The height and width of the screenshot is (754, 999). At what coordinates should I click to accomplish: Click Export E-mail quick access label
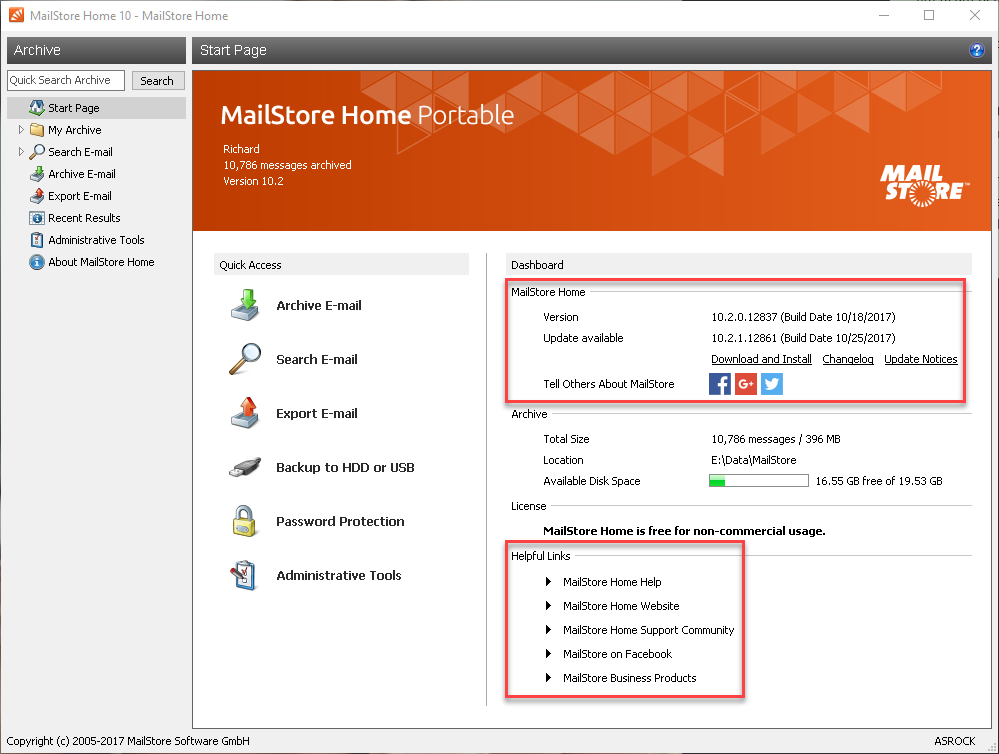(317, 413)
